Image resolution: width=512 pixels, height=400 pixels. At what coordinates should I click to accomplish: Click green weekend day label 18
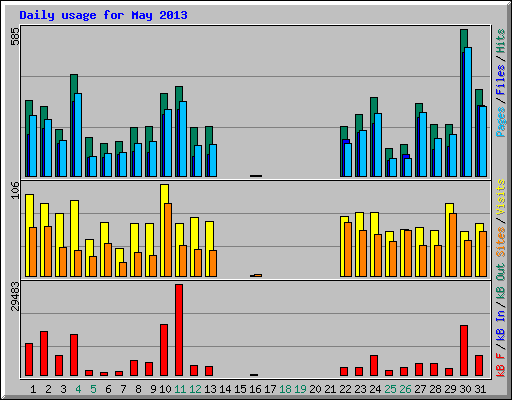point(285,389)
